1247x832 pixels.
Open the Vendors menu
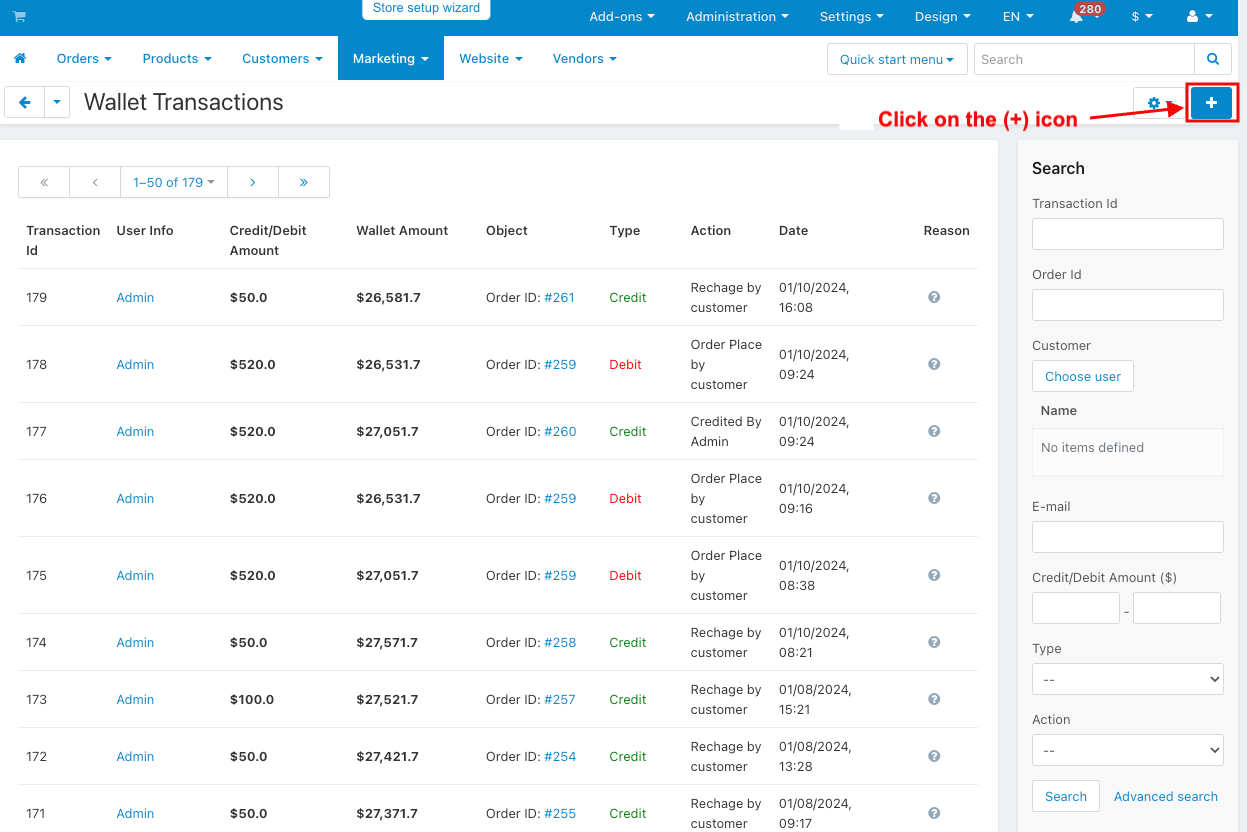[x=584, y=59]
